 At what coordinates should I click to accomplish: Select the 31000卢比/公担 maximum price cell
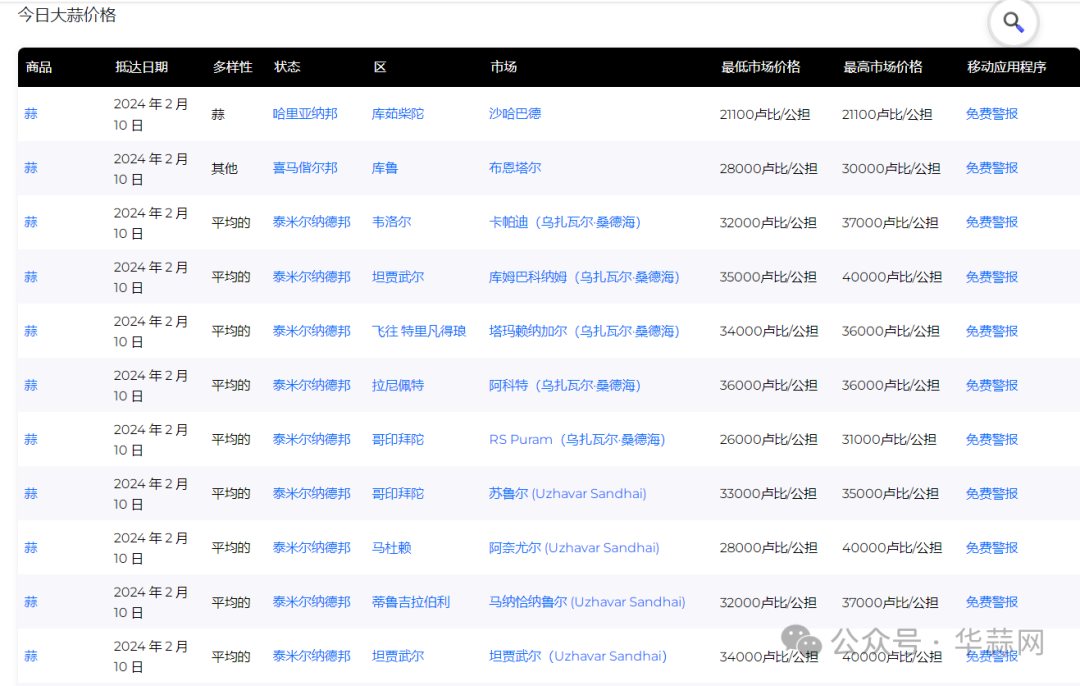click(889, 439)
